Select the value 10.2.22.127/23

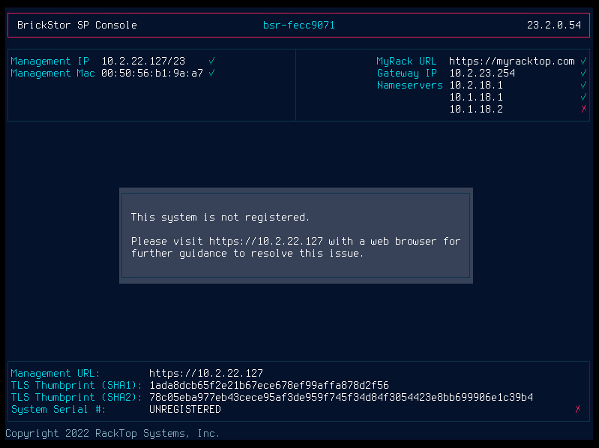143,61
